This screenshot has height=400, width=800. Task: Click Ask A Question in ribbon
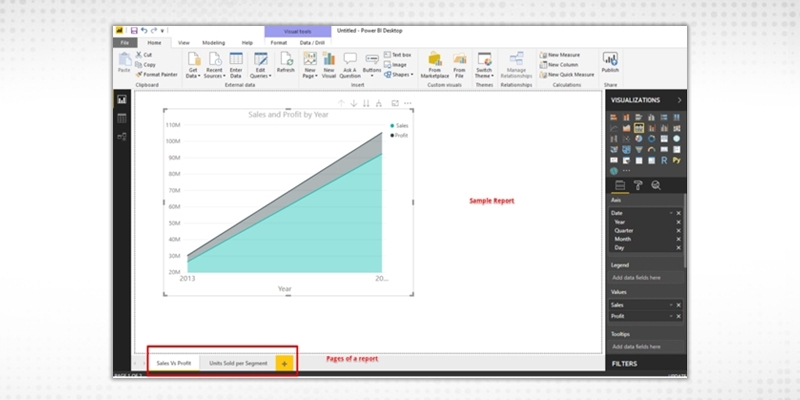point(350,65)
